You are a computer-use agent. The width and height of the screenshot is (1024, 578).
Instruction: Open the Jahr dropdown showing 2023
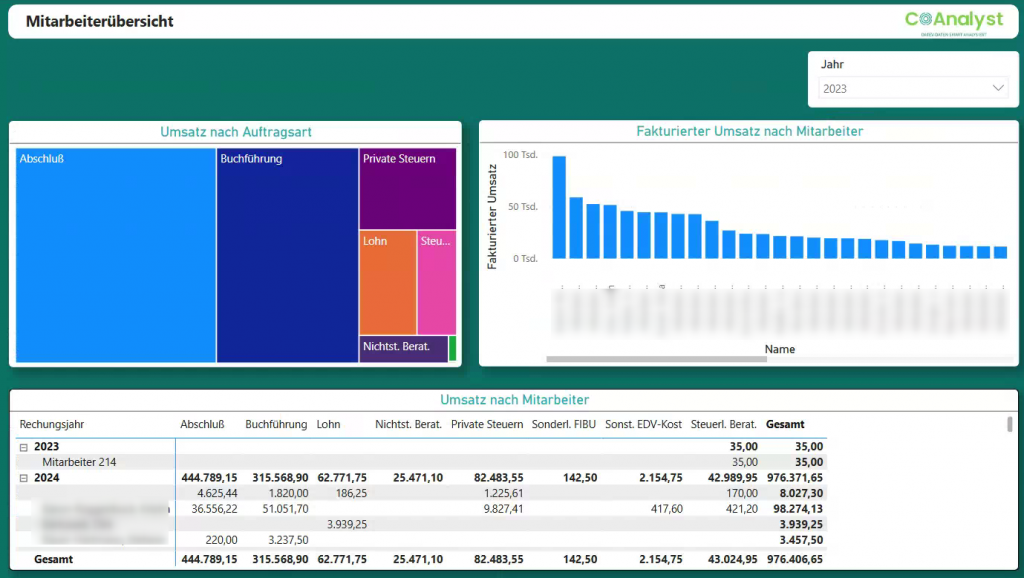click(913, 88)
